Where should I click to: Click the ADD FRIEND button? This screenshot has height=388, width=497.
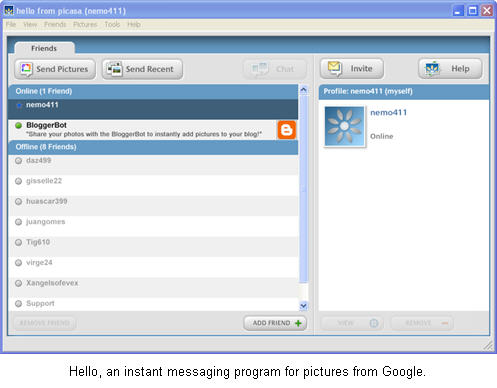(x=275, y=323)
